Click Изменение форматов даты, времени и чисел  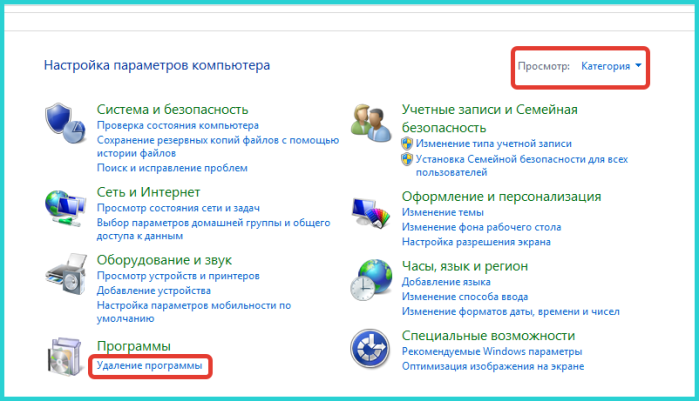tap(511, 311)
